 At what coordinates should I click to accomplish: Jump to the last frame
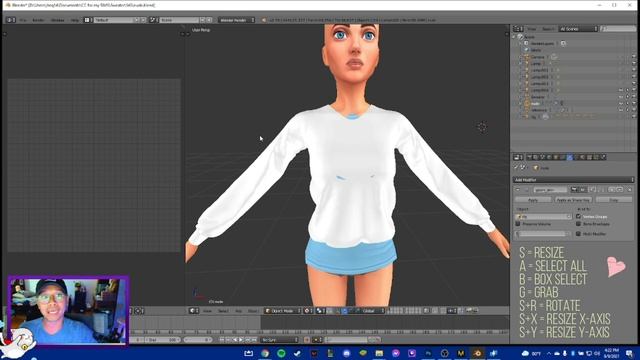point(254,340)
